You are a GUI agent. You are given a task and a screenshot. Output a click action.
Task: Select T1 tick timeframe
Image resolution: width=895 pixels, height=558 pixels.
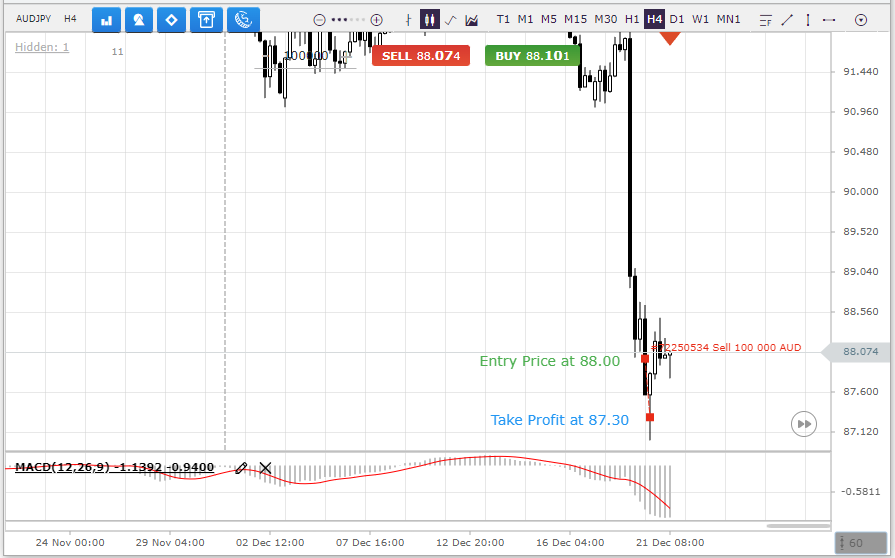point(503,19)
